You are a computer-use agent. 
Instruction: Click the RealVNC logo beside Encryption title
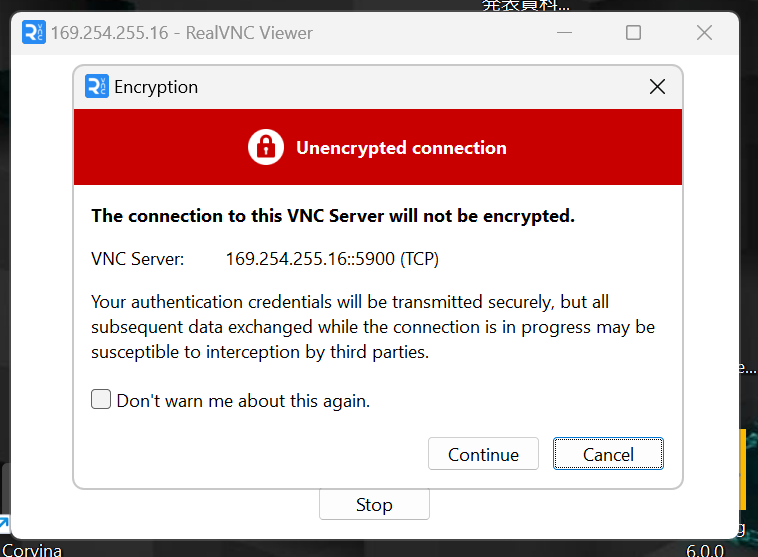tap(97, 87)
